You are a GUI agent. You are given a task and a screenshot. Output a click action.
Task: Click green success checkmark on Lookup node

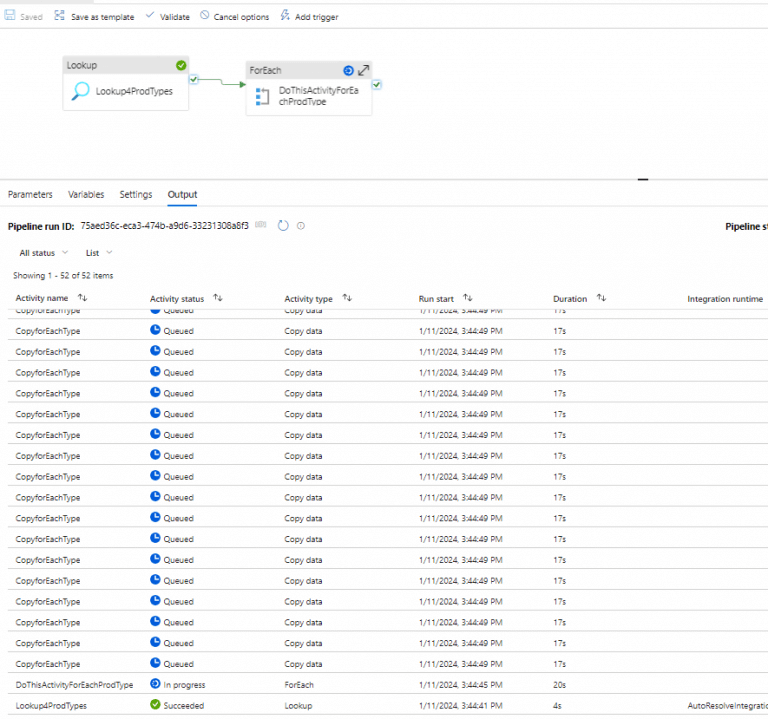(x=181, y=65)
